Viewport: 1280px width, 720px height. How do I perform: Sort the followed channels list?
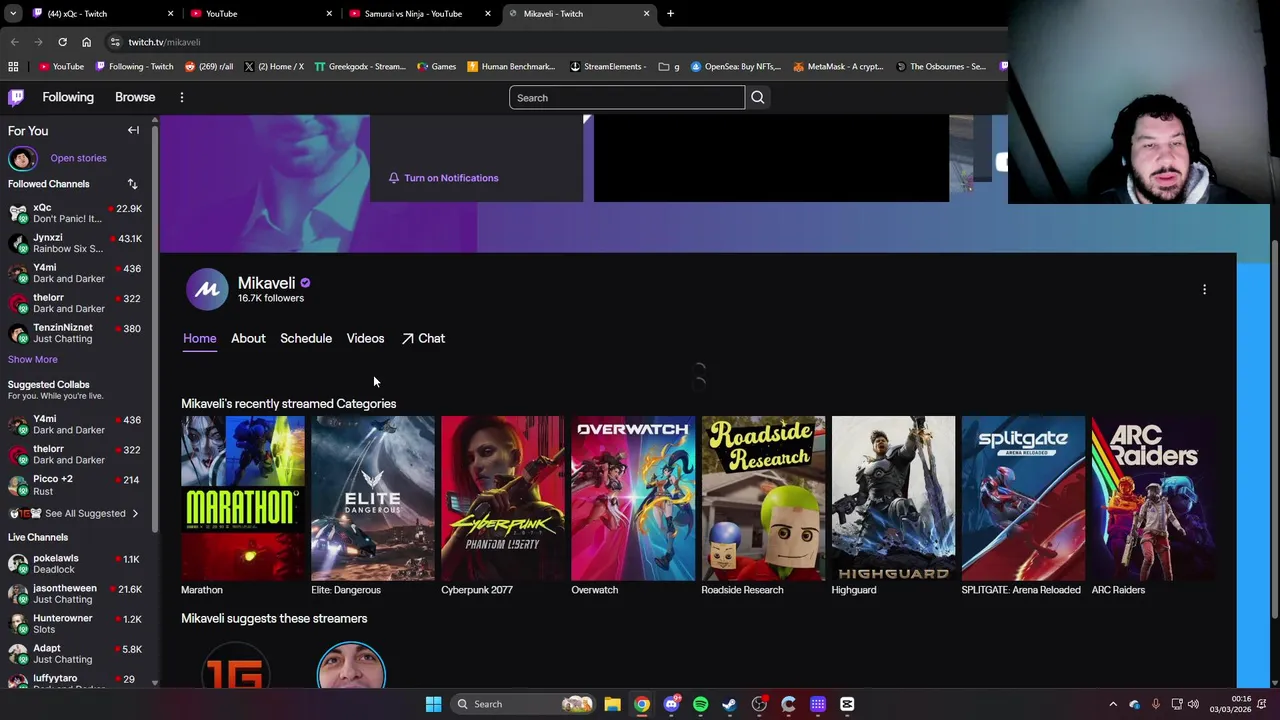pos(132,184)
